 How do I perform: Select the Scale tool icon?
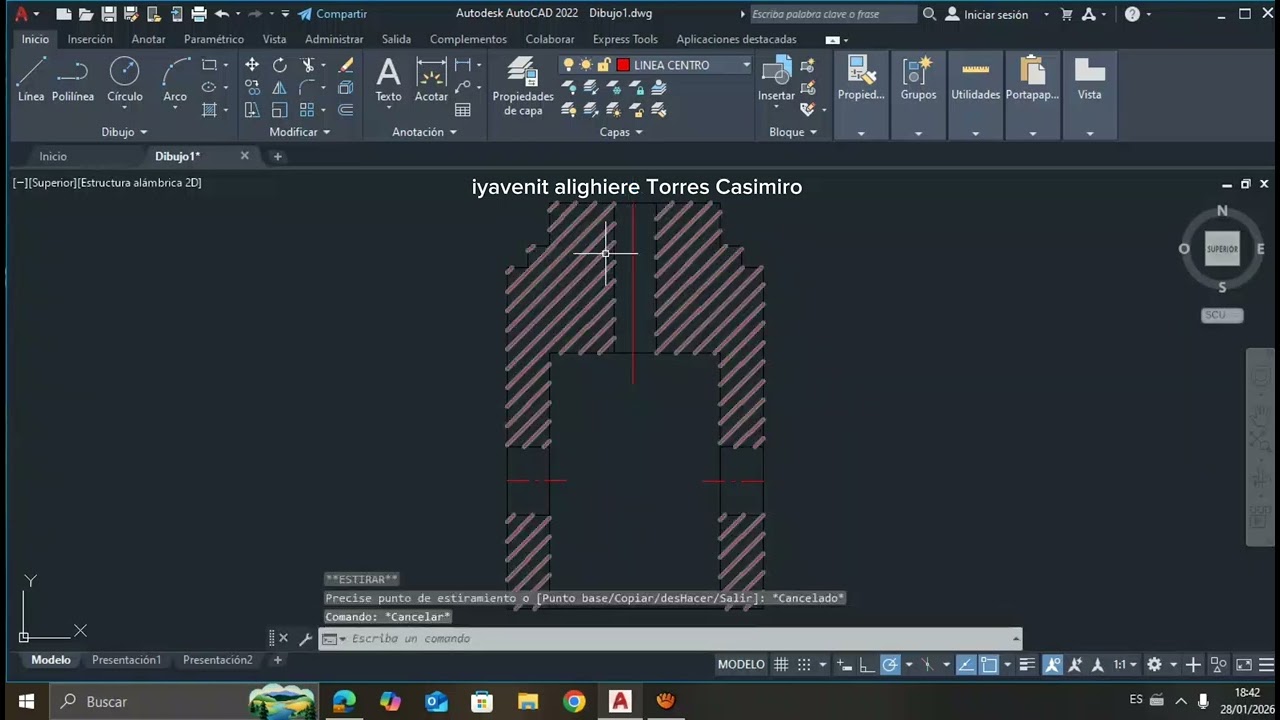tap(280, 110)
